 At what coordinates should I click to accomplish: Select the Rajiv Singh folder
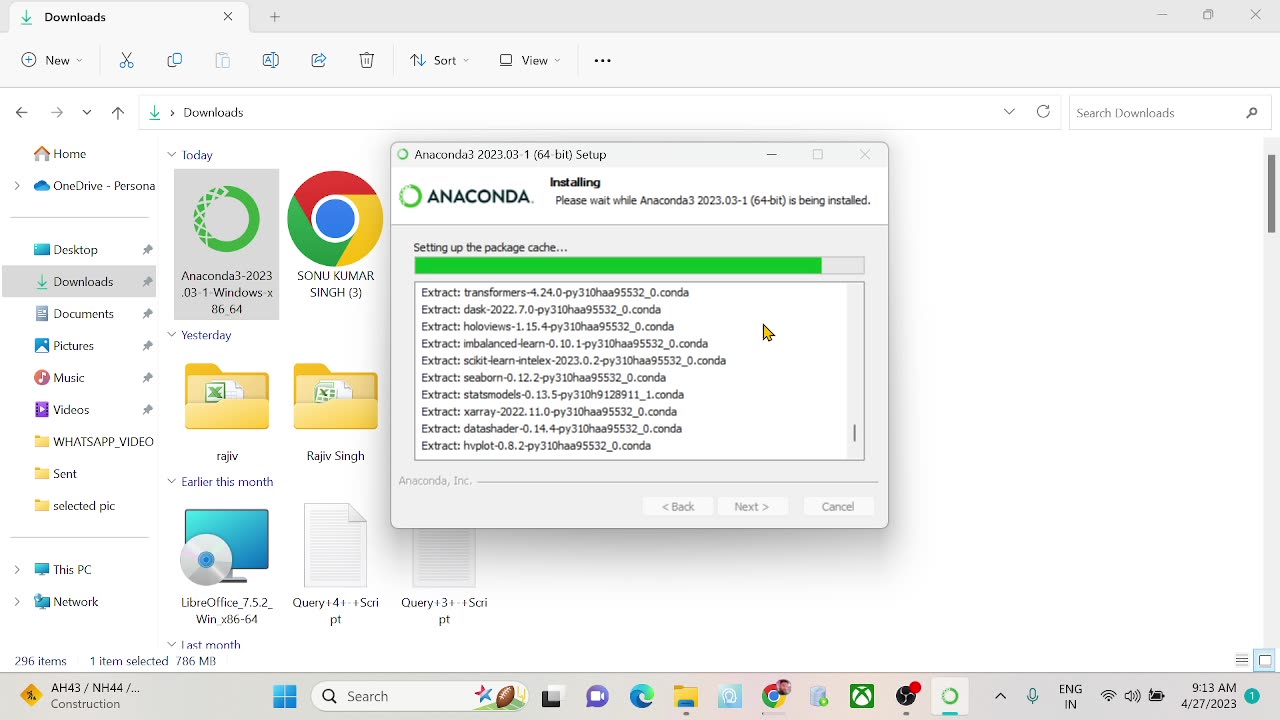(335, 411)
